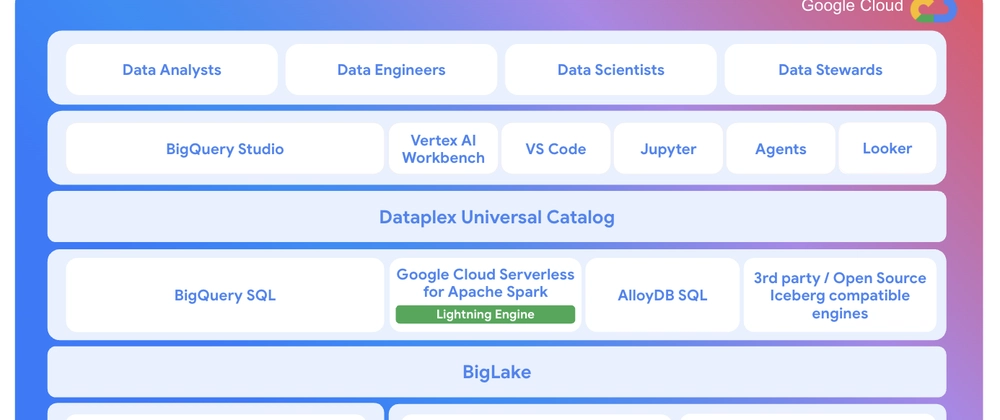Click 3rd party Iceberg compatible engines box
This screenshot has width=1000, height=420.
click(x=840, y=295)
